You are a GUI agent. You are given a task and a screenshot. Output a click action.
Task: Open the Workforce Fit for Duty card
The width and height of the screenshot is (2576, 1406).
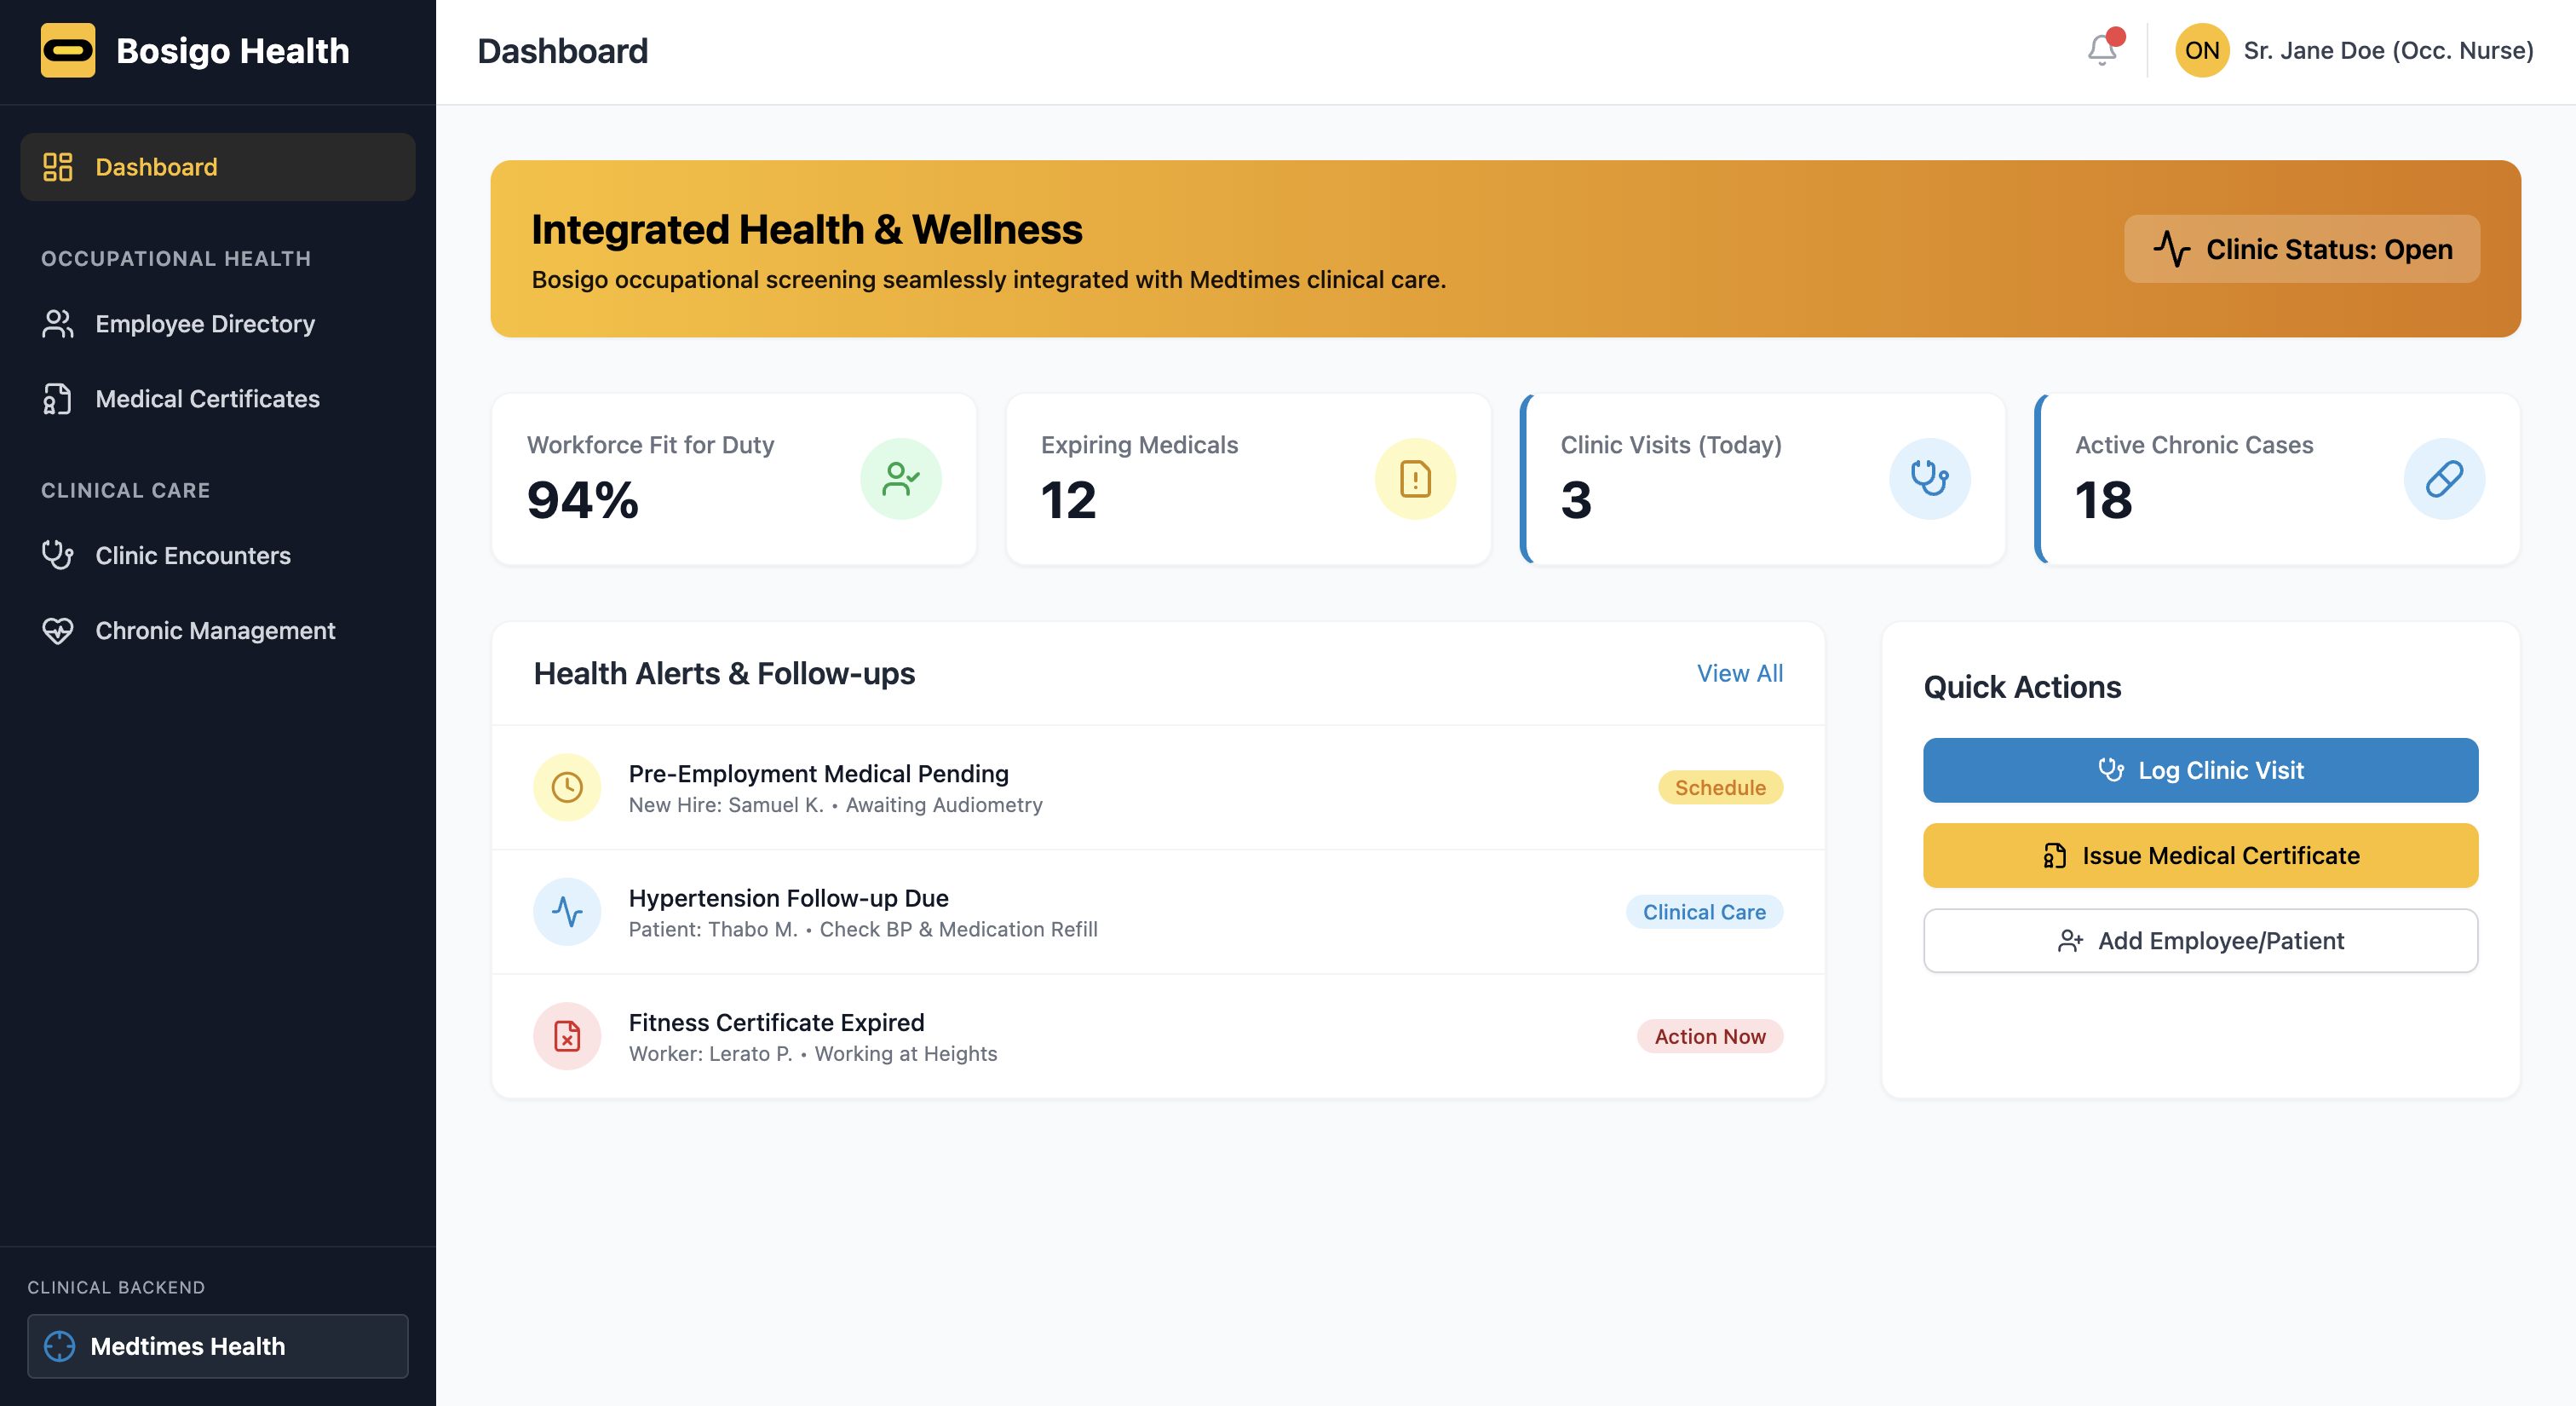point(734,479)
